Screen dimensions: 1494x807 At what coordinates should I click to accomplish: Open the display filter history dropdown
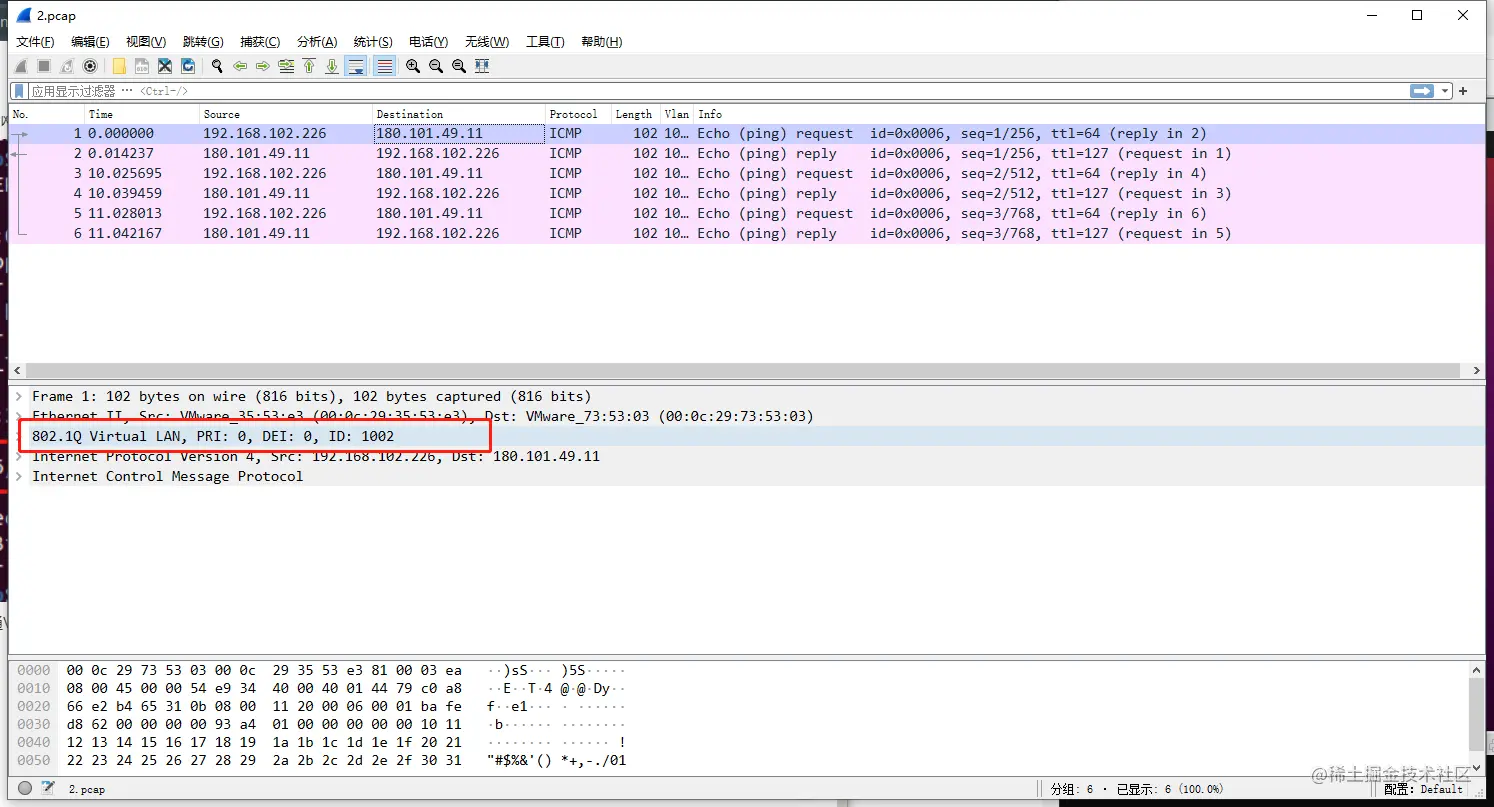pos(1445,91)
